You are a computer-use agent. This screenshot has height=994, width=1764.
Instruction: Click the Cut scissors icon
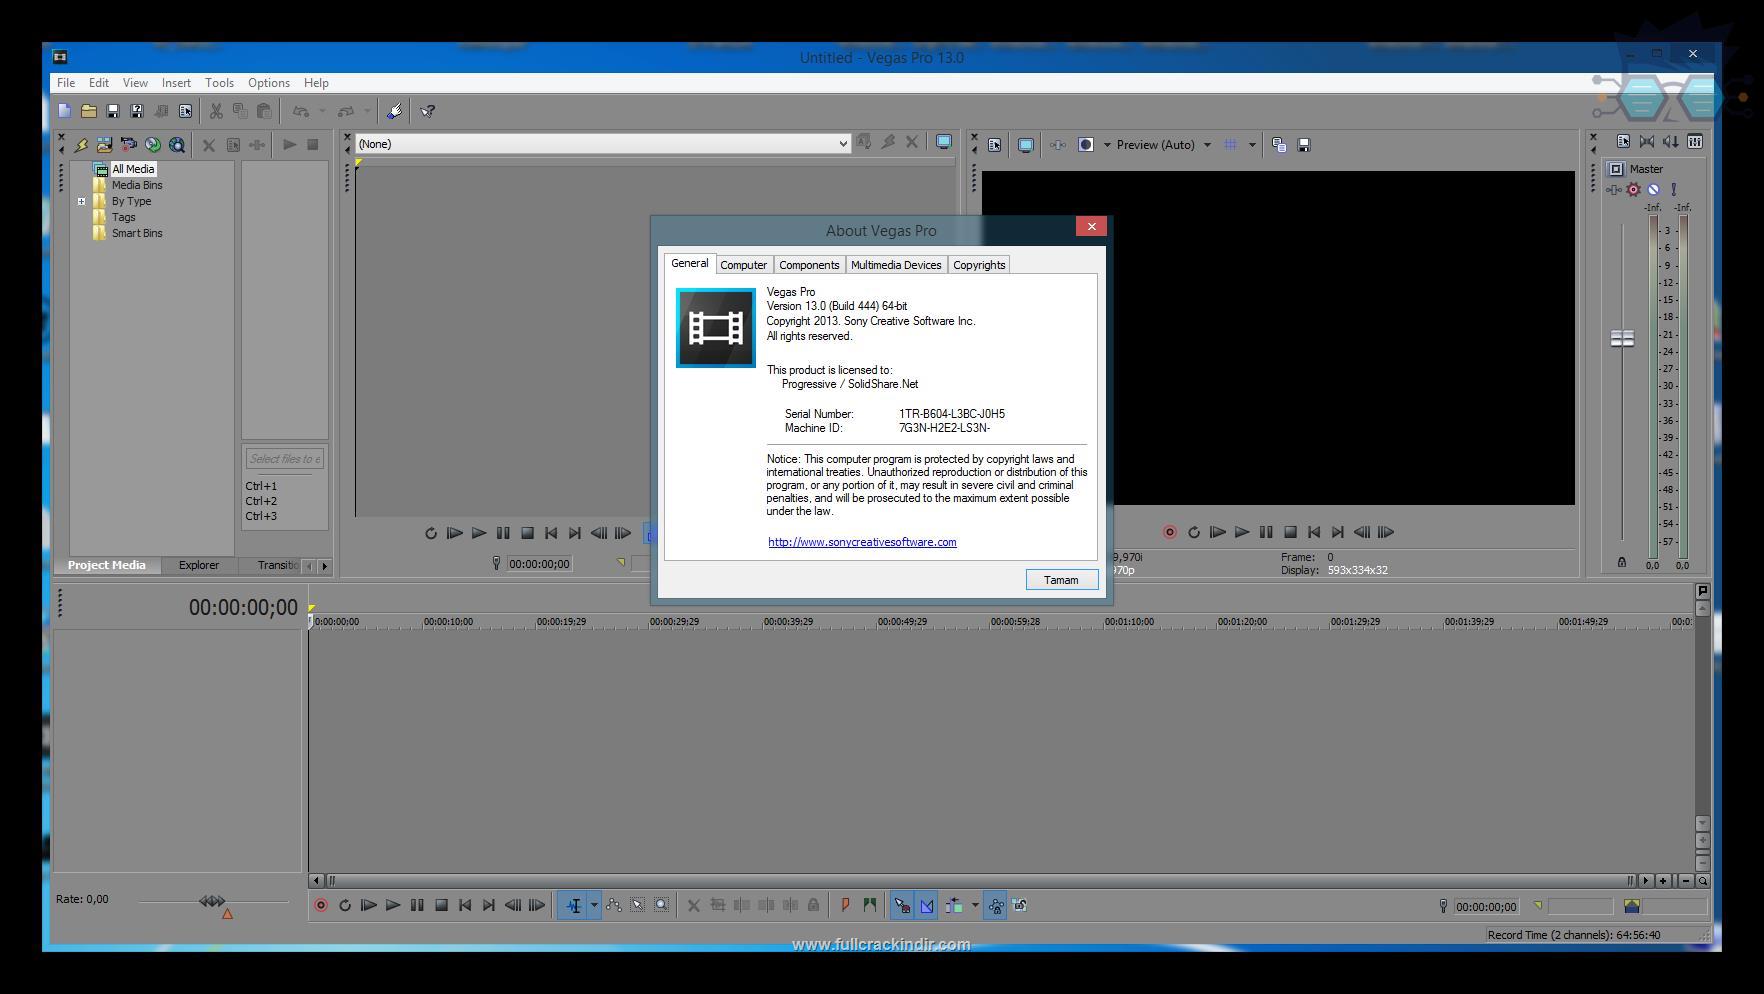point(216,111)
